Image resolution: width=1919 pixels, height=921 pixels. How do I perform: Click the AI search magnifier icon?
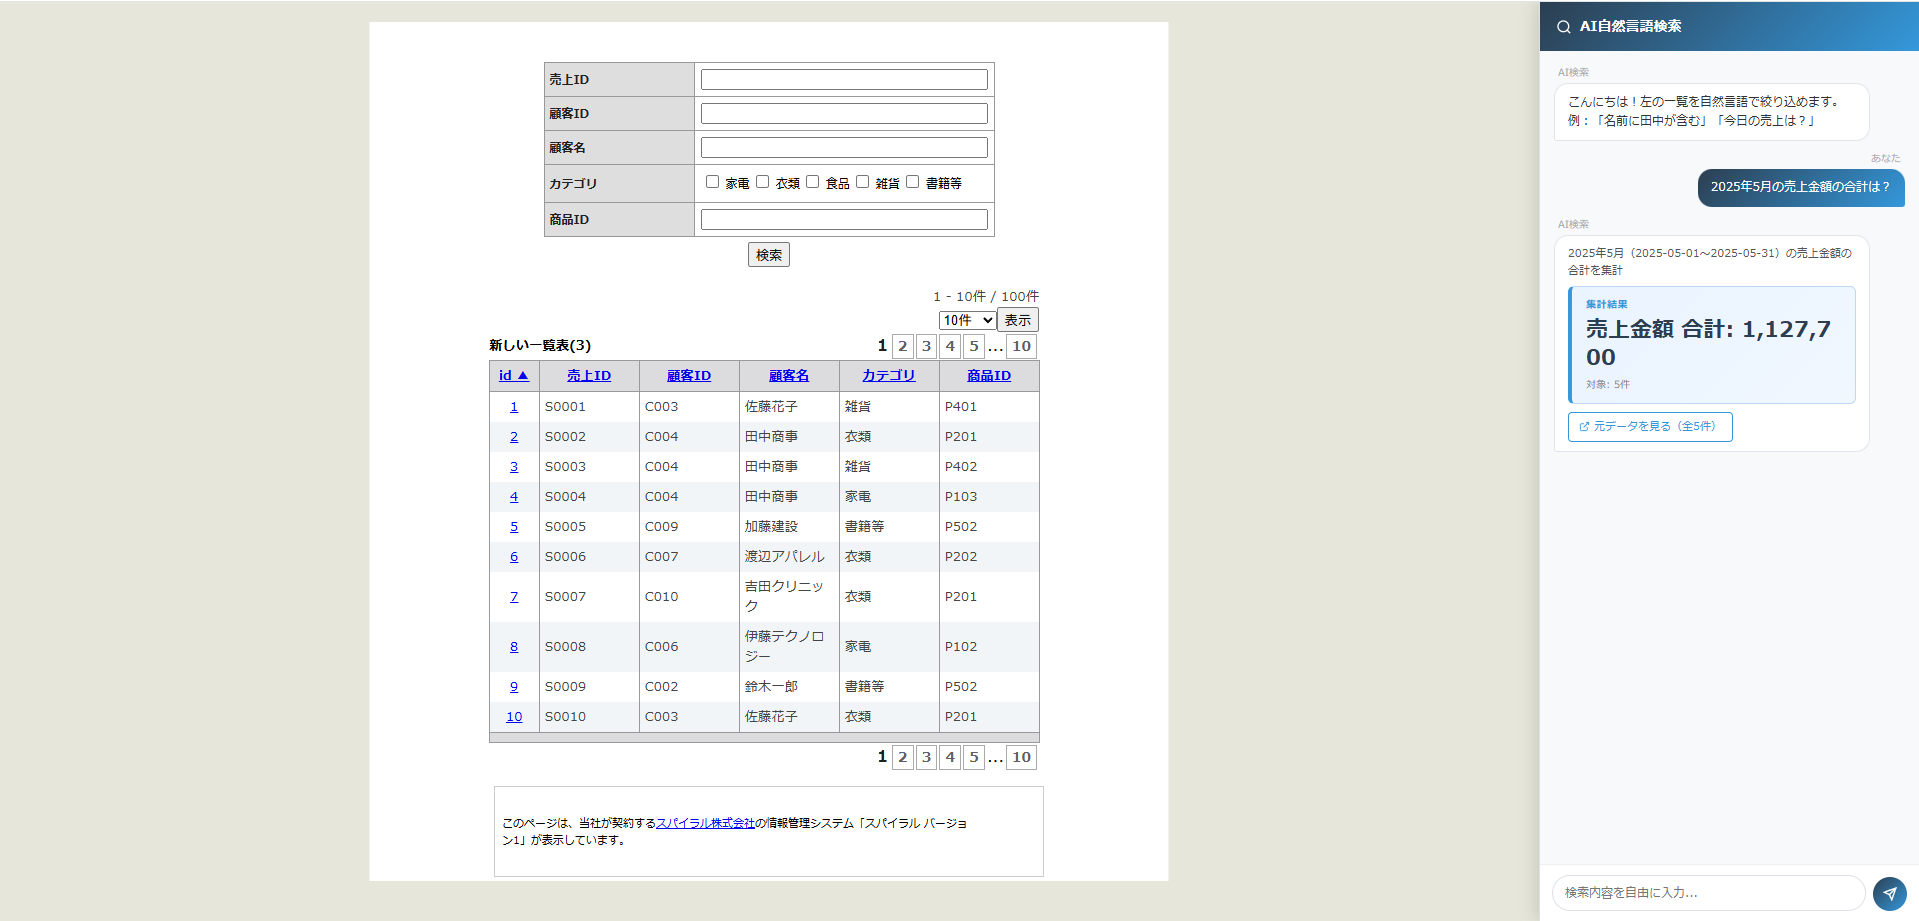tap(1563, 27)
